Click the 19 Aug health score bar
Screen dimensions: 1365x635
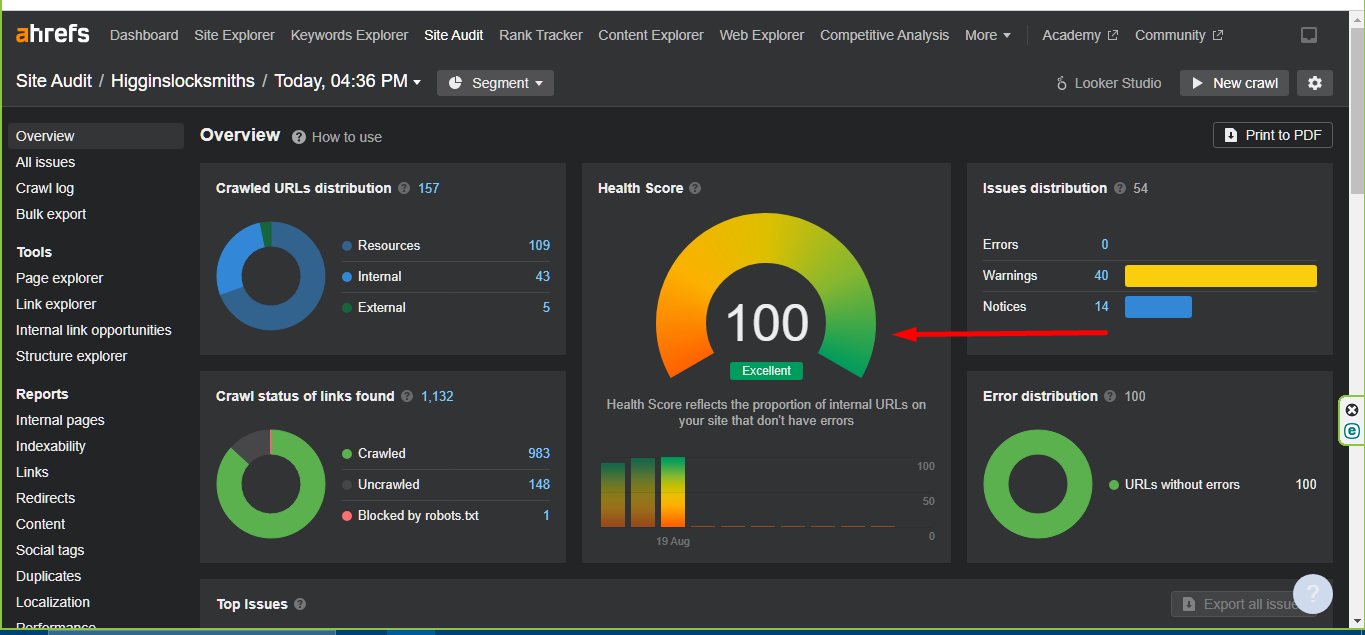(673, 492)
